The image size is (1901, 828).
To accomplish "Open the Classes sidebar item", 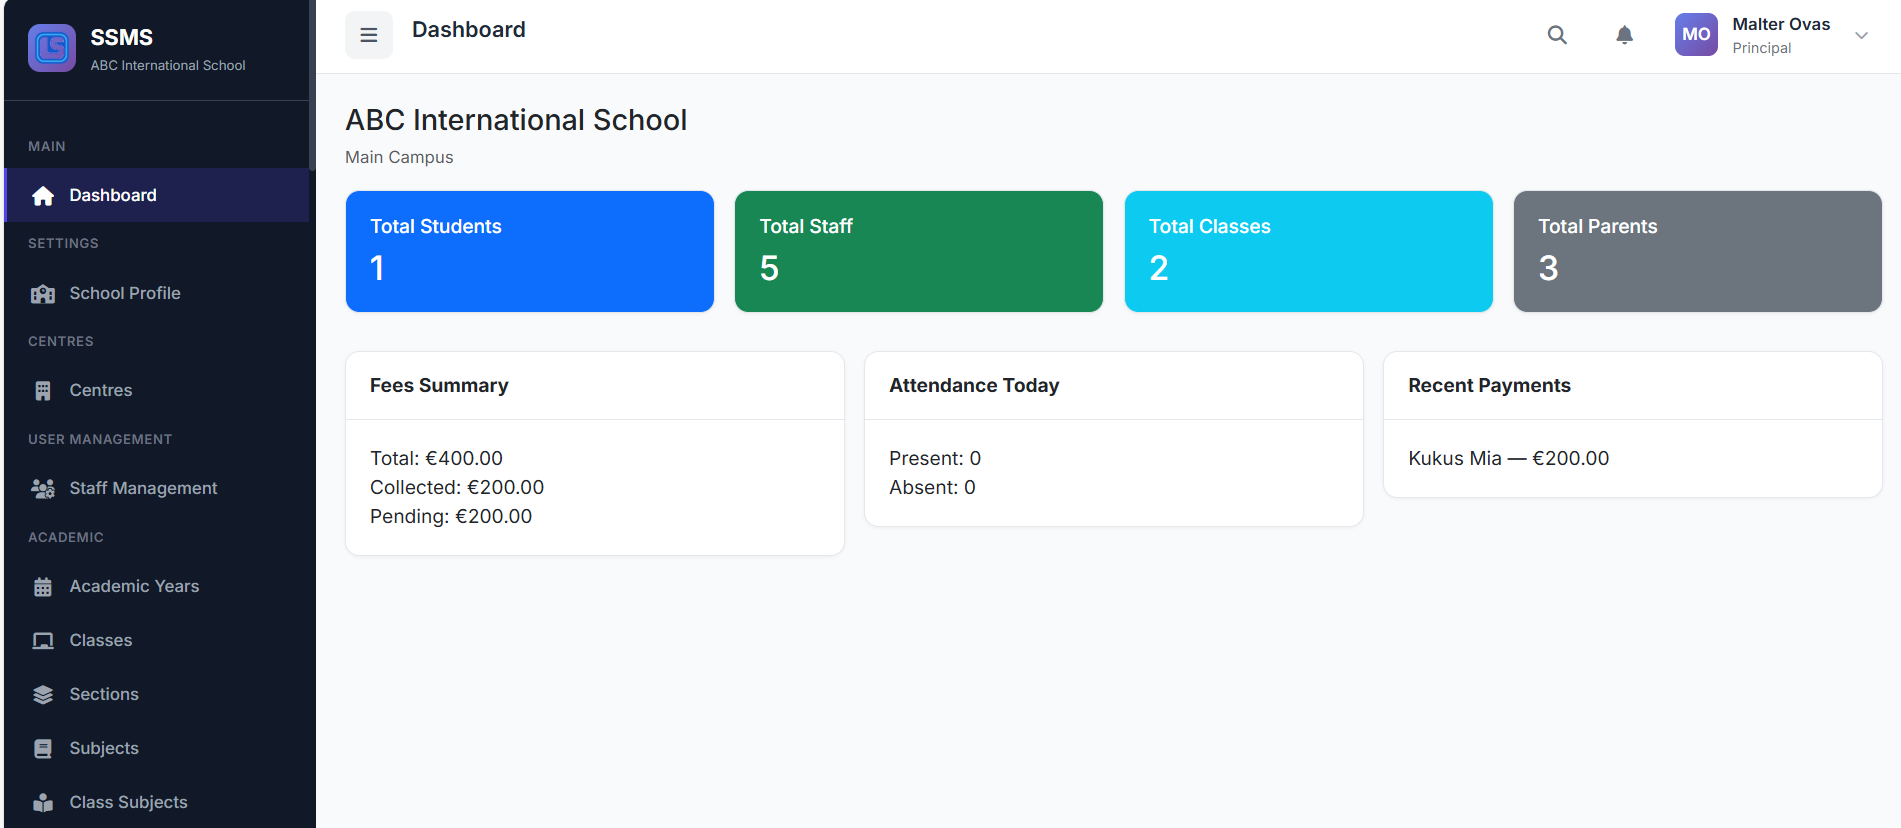I will [x=100, y=640].
